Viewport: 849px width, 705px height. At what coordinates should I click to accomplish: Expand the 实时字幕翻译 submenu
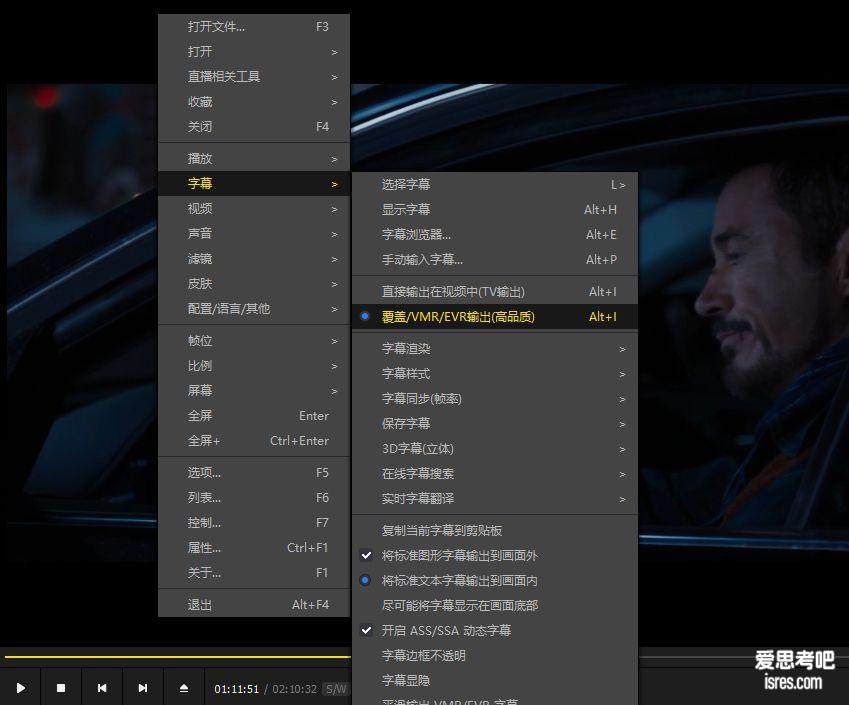pos(495,498)
